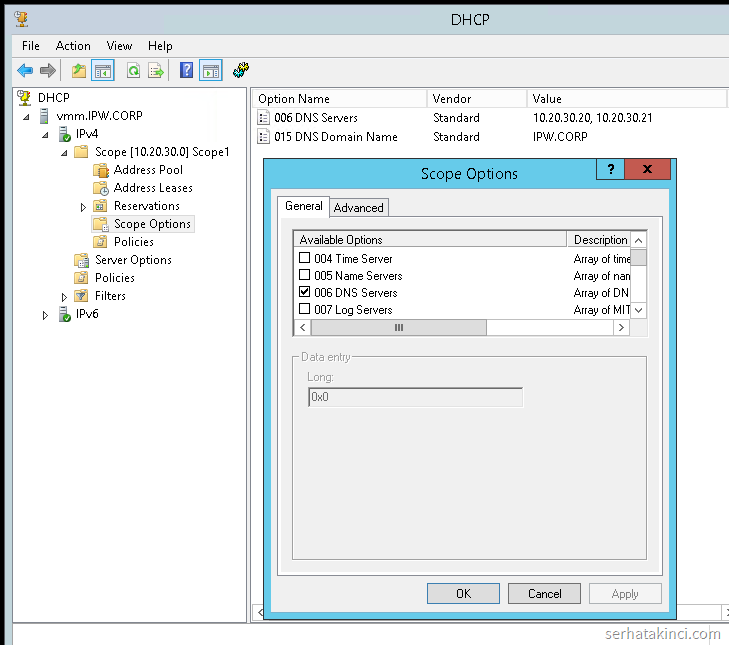
Task: Click the Show/Hide Action Pane icon
Action: point(210,70)
